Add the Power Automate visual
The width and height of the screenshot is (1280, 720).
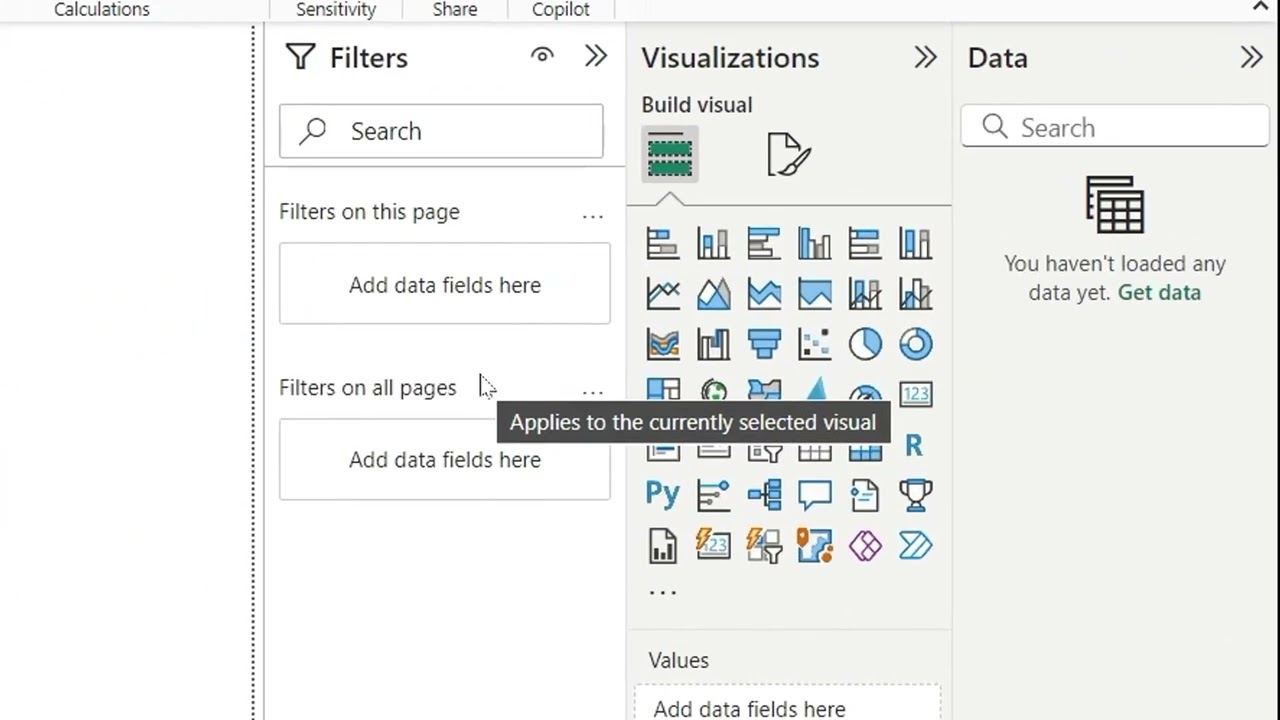[x=915, y=545]
